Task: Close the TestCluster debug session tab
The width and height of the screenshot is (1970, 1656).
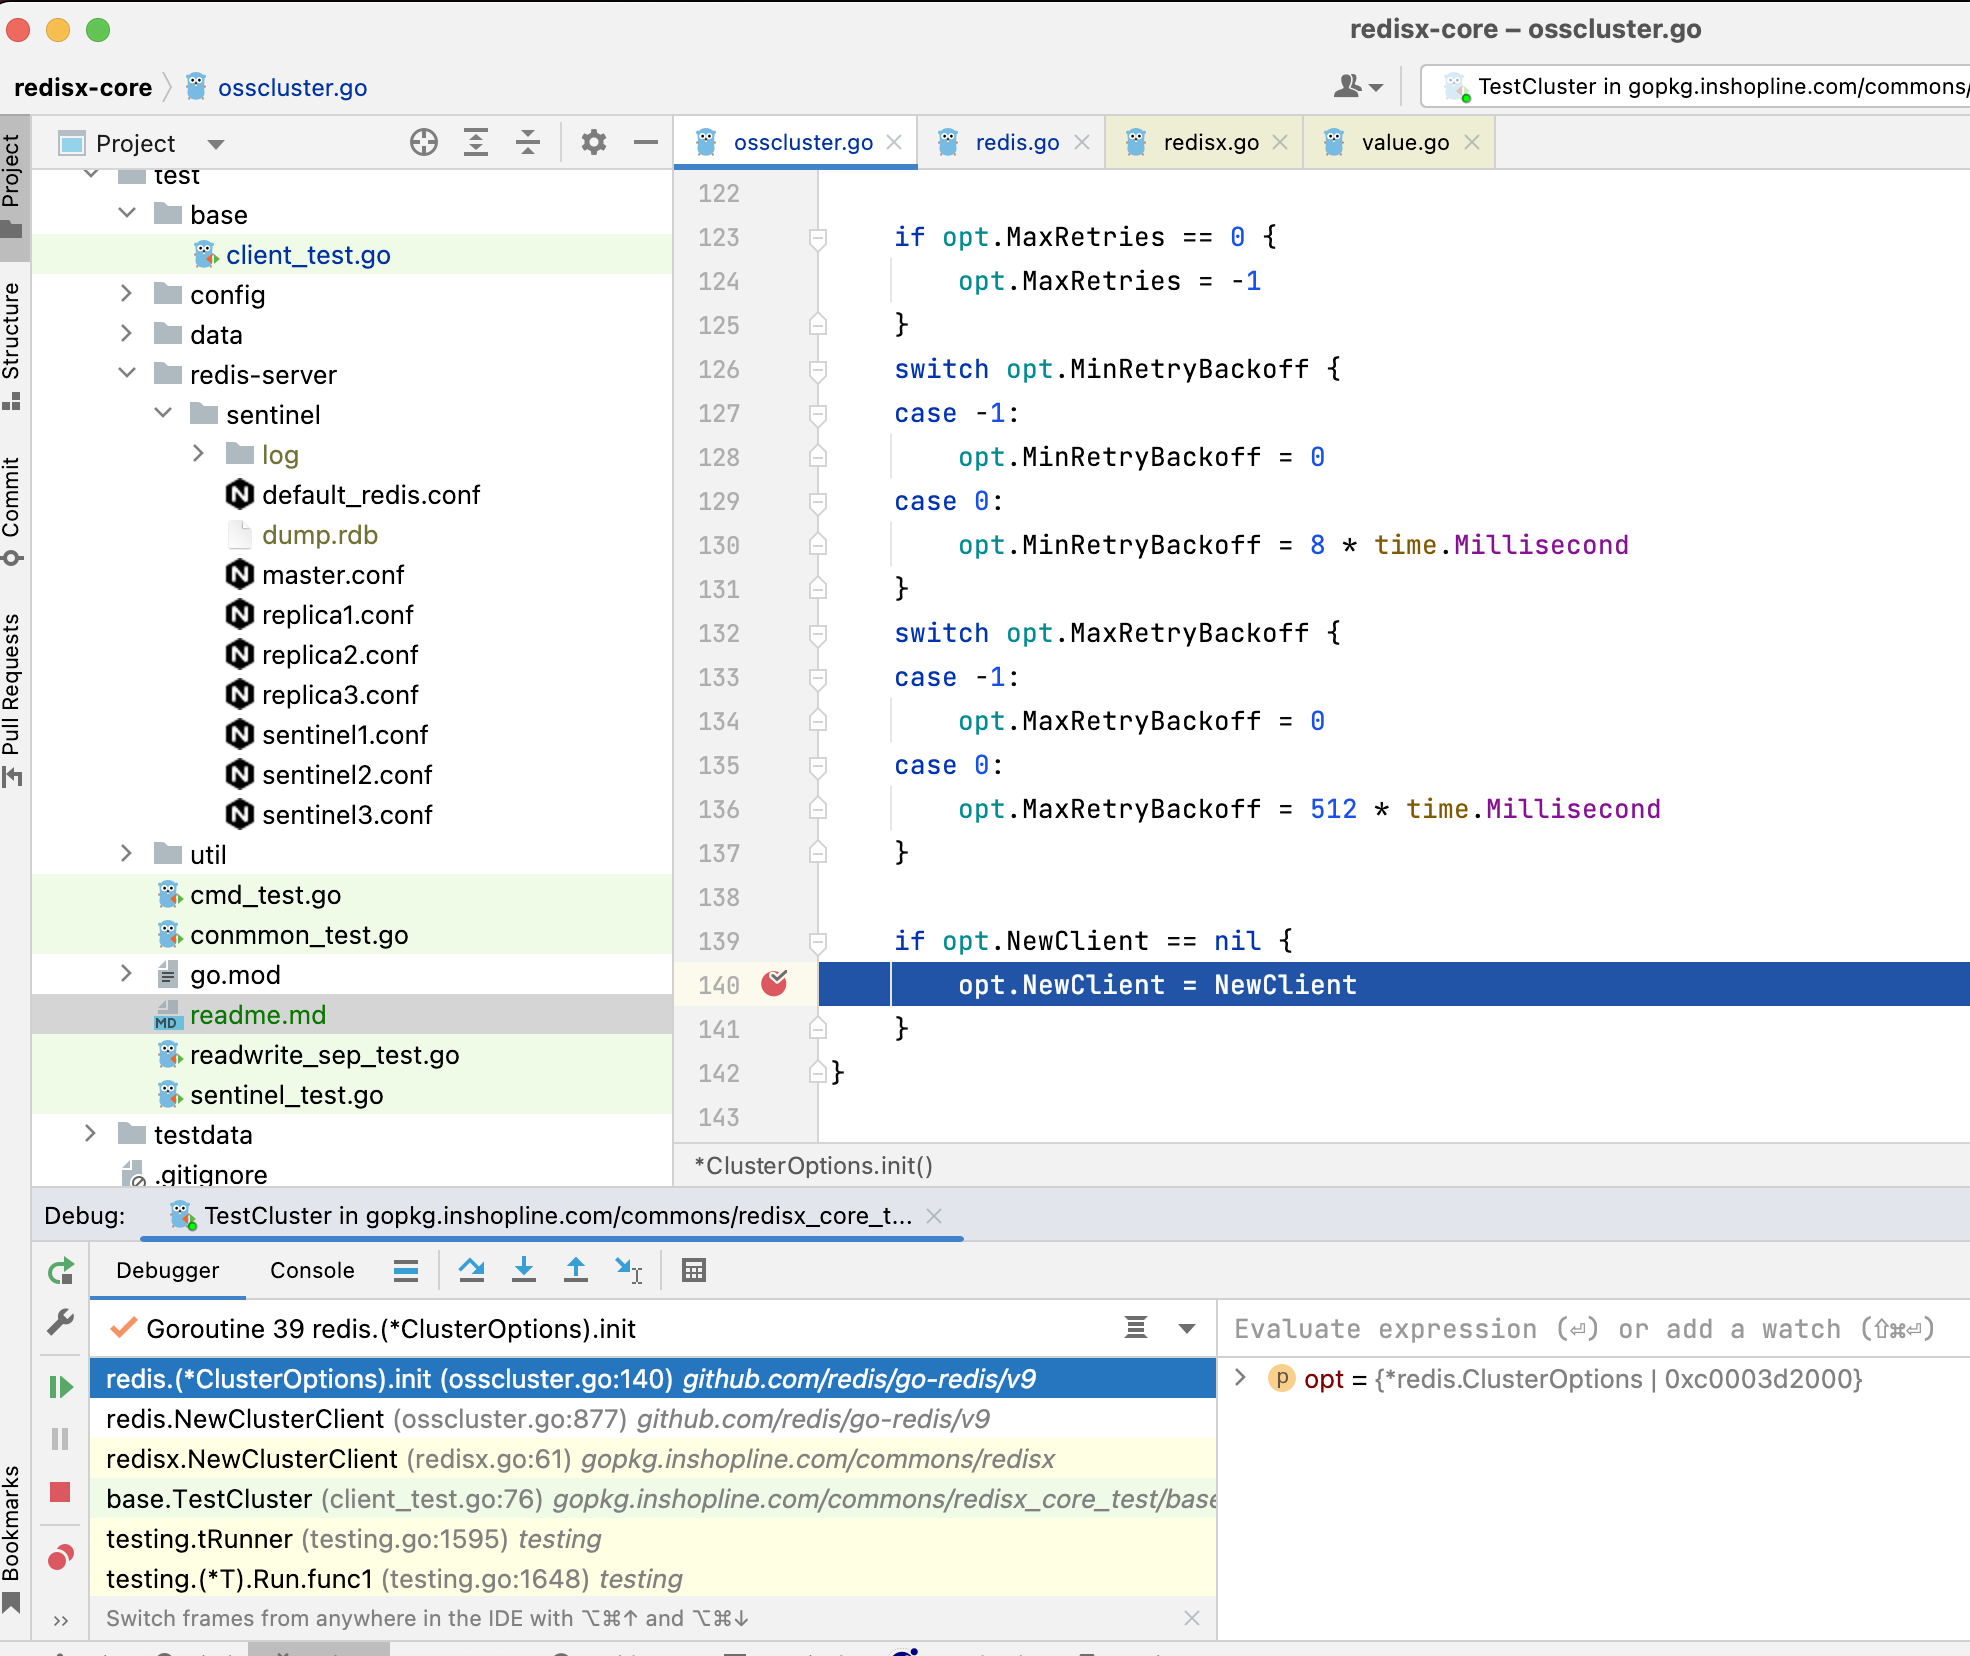Action: [934, 1216]
